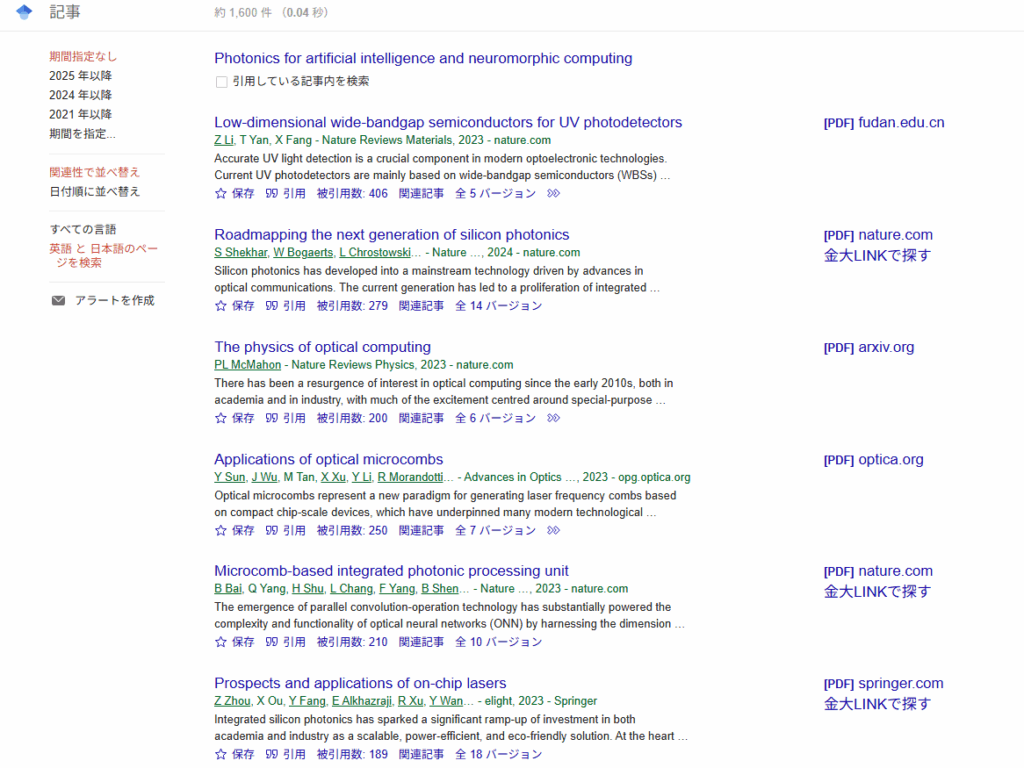The image size is (1024, 768).
Task: View 被引用数: 189 citations
Action: (x=352, y=754)
